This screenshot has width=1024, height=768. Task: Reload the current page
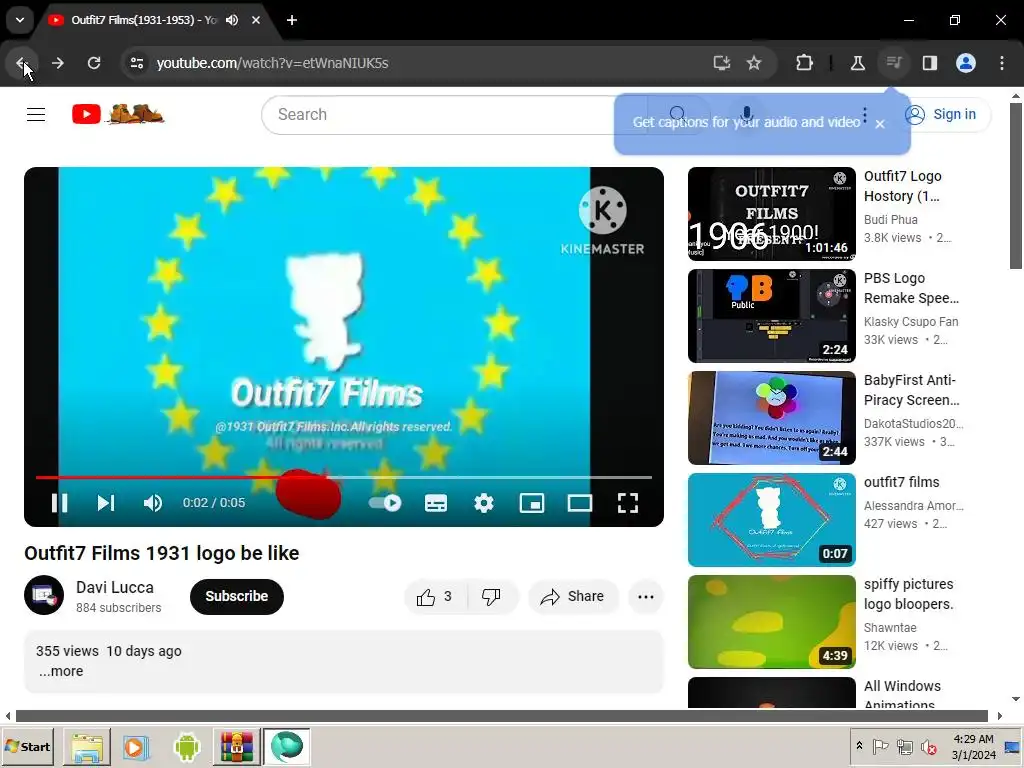tap(94, 63)
